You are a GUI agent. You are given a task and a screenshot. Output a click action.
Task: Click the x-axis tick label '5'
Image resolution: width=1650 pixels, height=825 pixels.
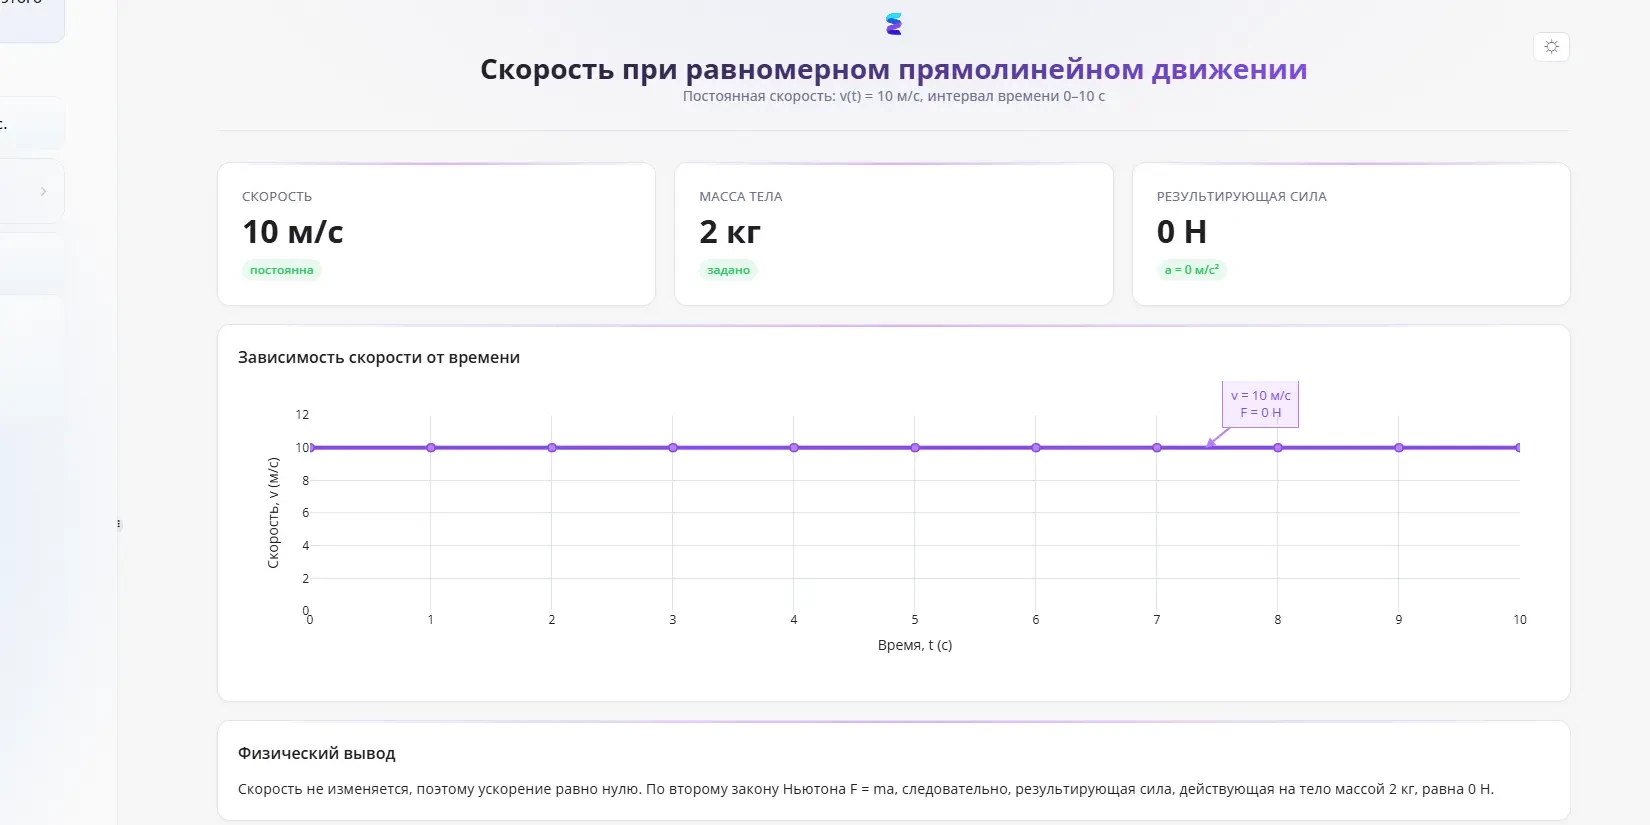click(x=915, y=620)
